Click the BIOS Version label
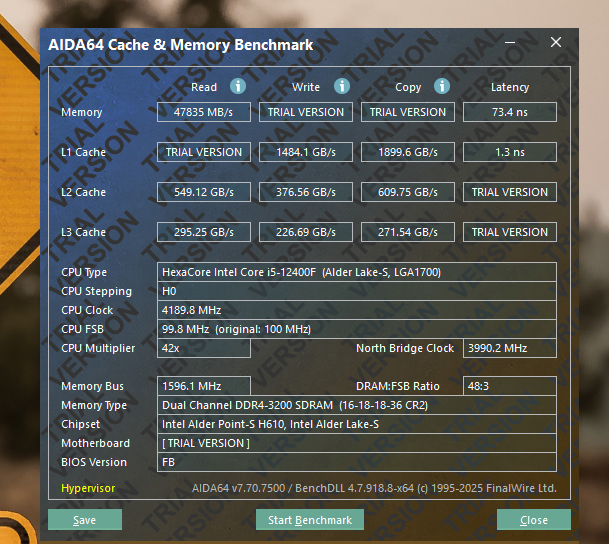 pyautogui.click(x=94, y=462)
